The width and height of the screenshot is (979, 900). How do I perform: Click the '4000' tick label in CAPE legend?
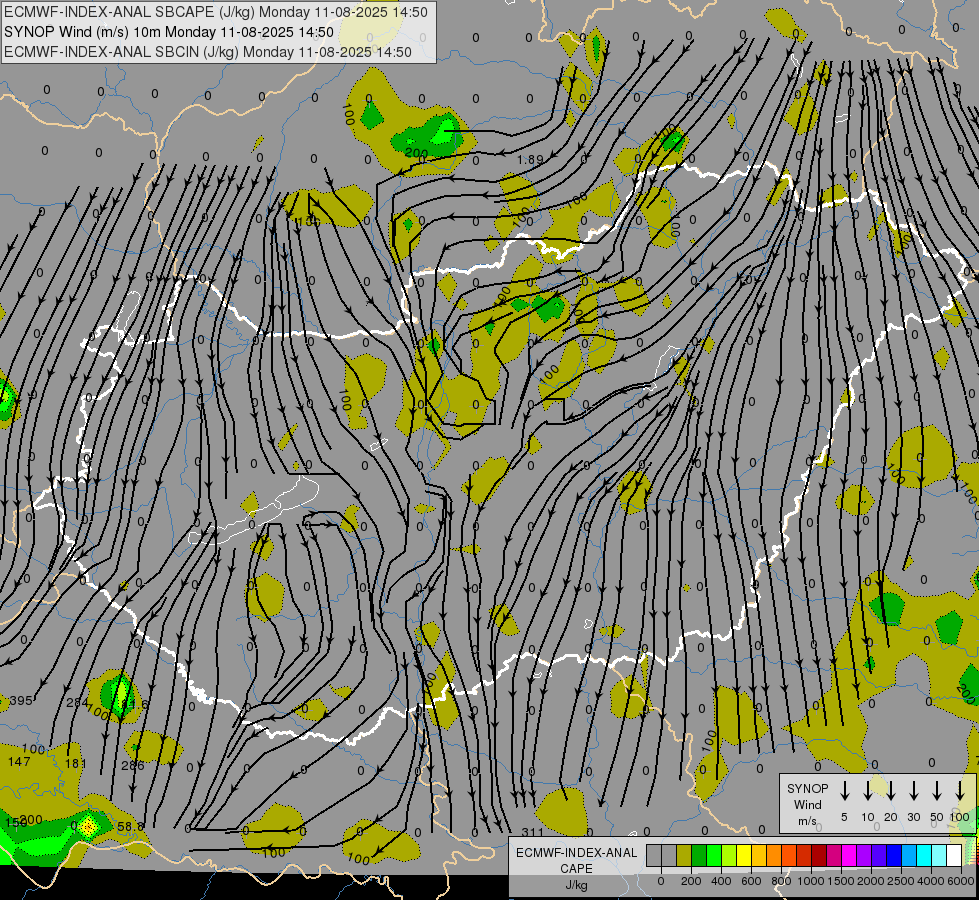(x=931, y=881)
